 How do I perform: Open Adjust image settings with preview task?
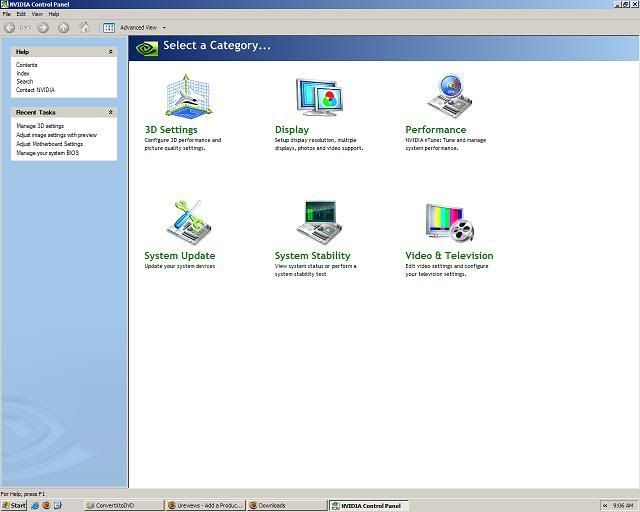(56, 135)
